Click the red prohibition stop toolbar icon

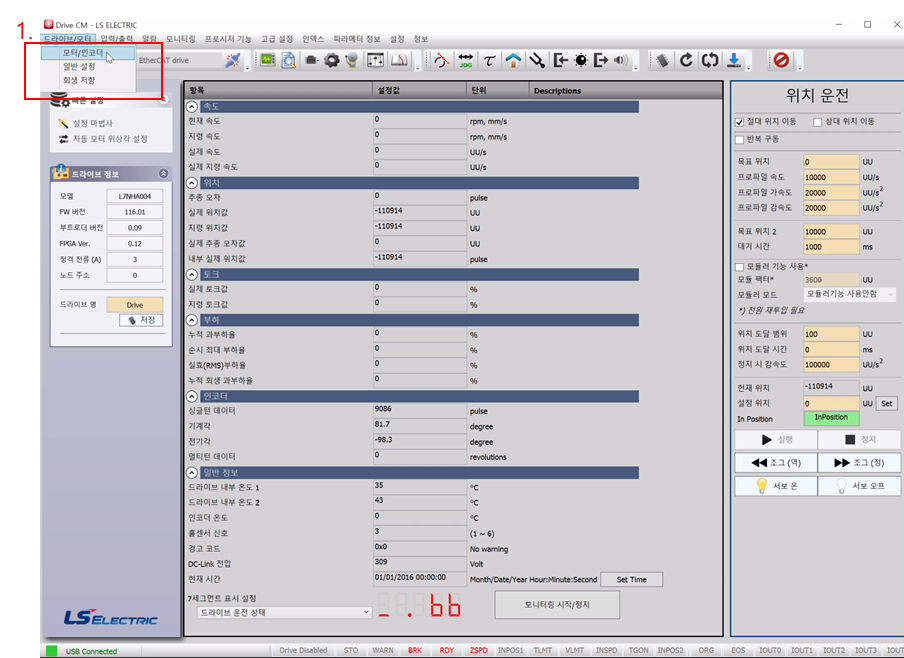[x=782, y=61]
